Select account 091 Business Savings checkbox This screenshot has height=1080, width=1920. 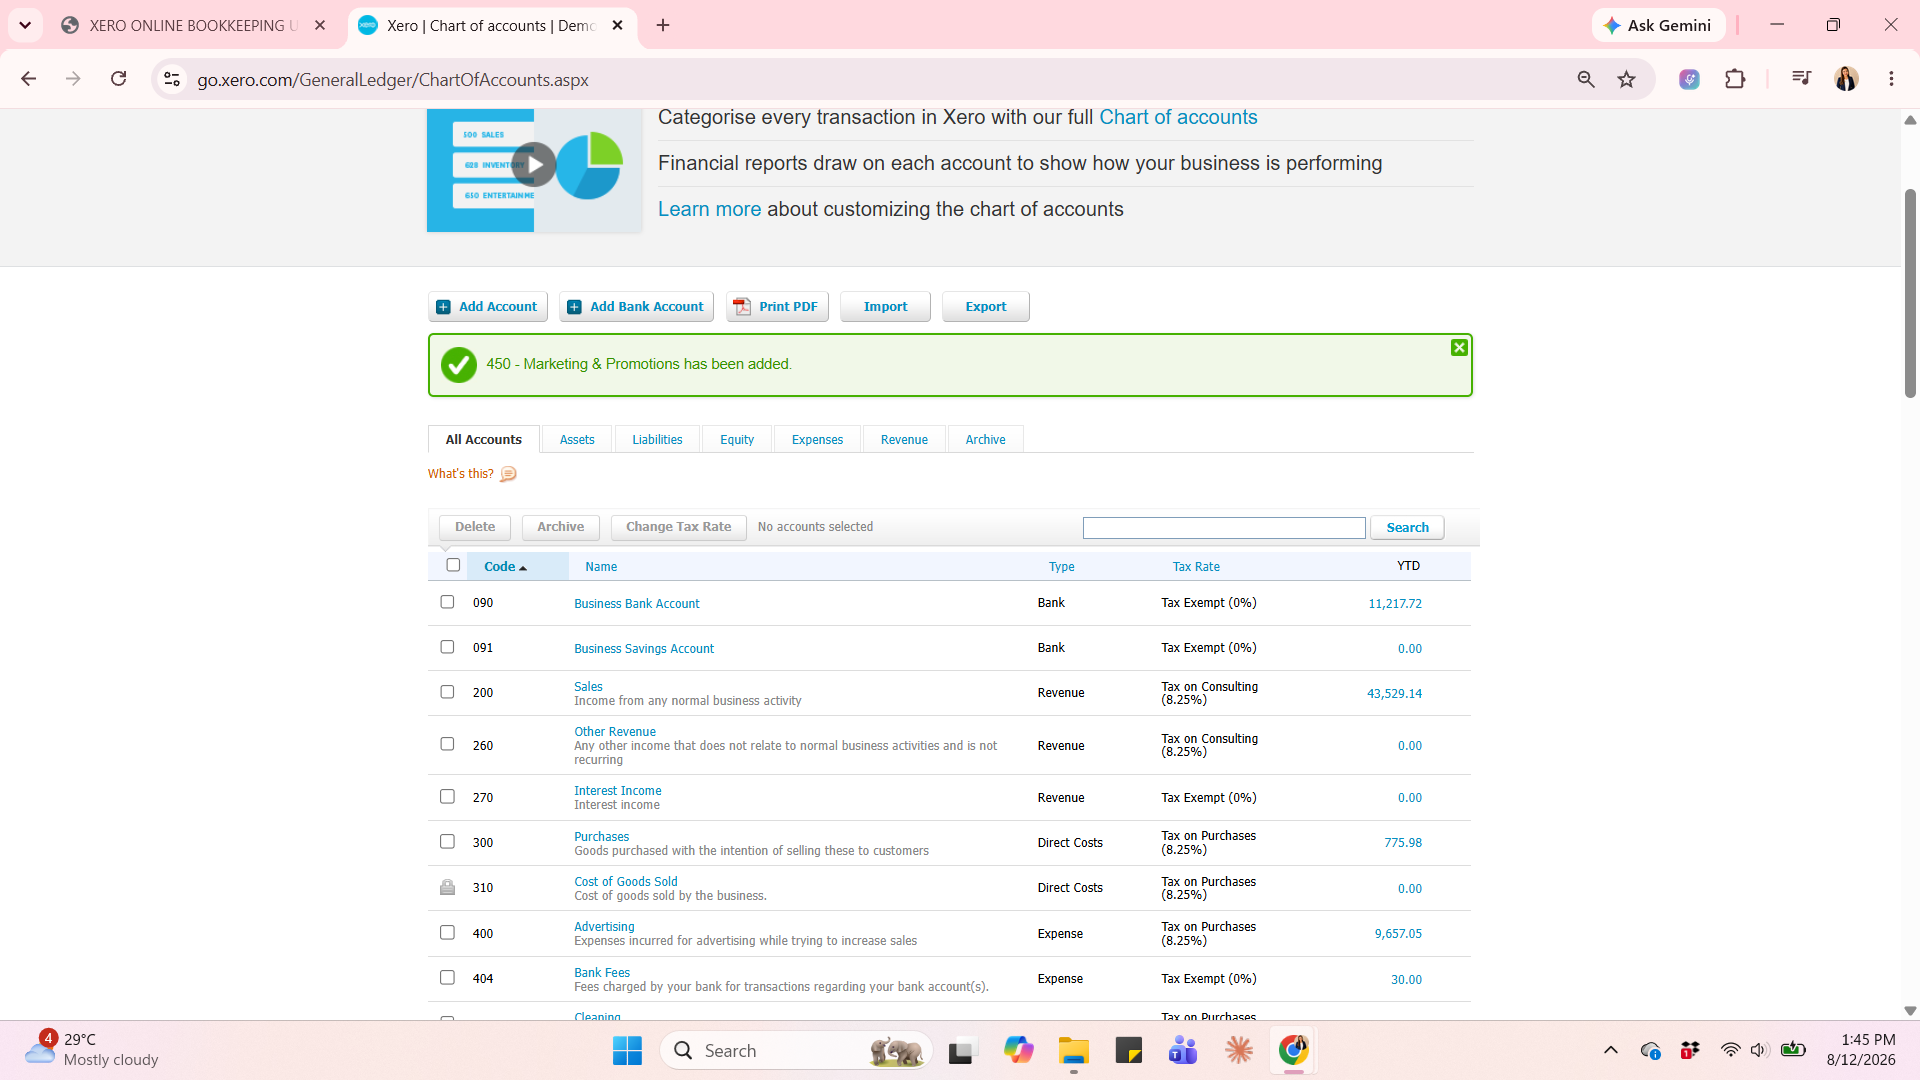[x=447, y=647]
